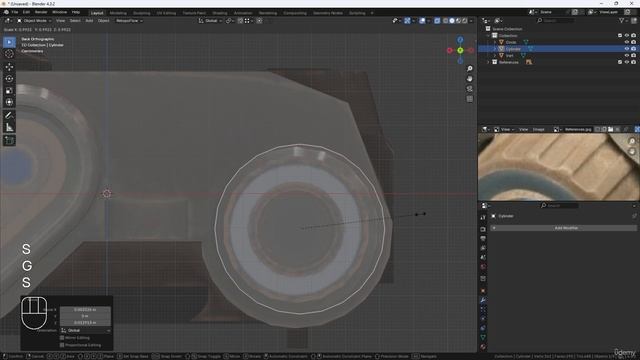Click the outliner search field
Image resolution: width=640 pixels, height=360 pixels.
coord(556,20)
